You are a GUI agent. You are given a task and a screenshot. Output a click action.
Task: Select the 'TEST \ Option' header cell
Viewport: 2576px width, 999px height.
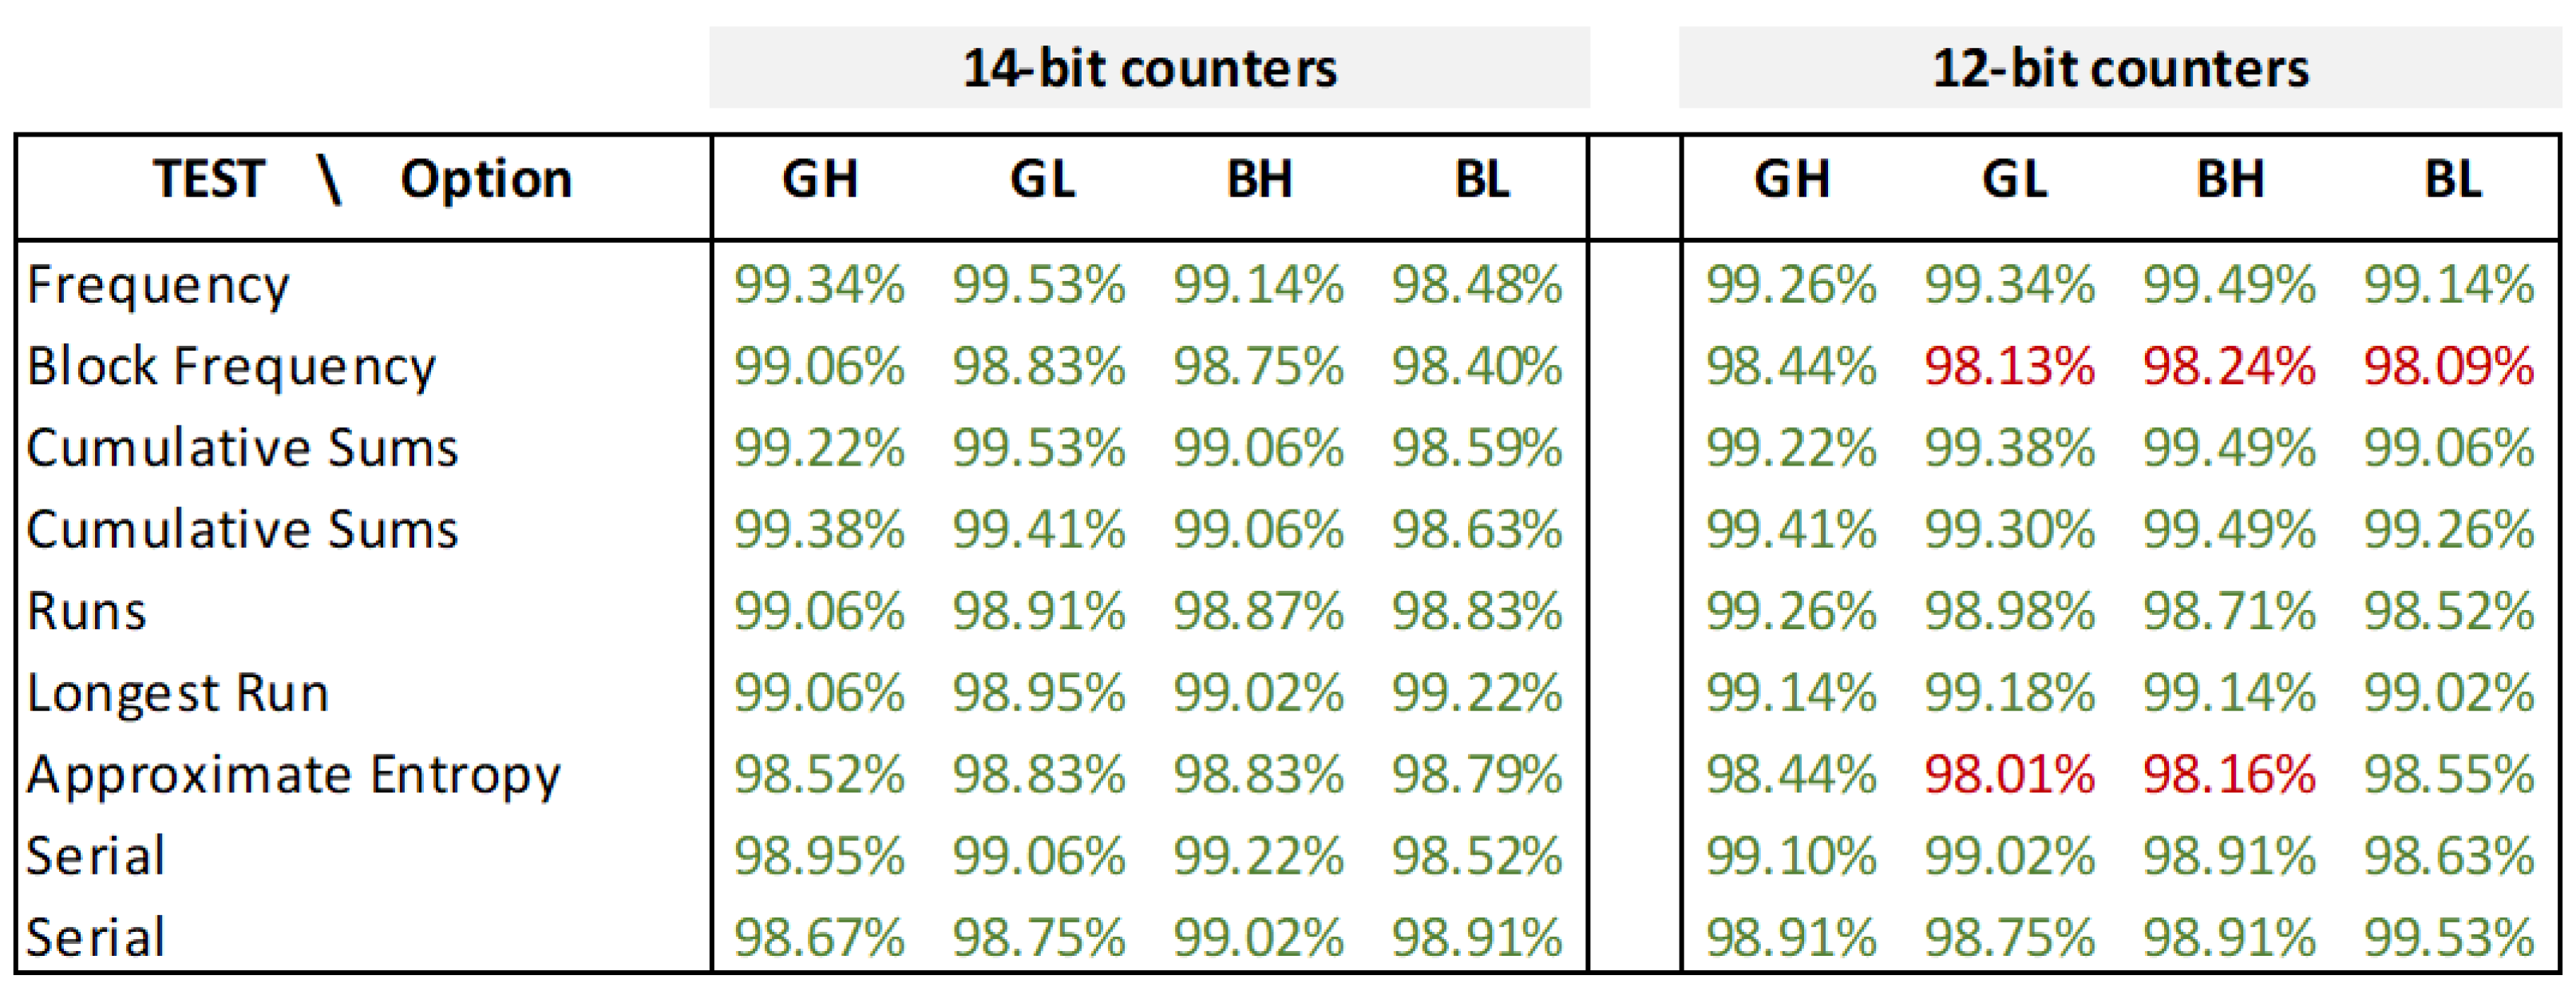pos(362,180)
